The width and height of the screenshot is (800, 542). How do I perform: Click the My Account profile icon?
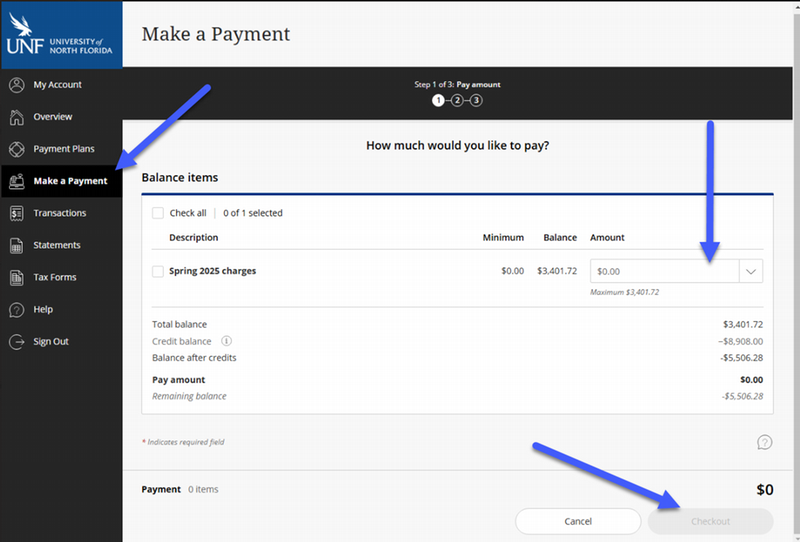pyautogui.click(x=16, y=85)
